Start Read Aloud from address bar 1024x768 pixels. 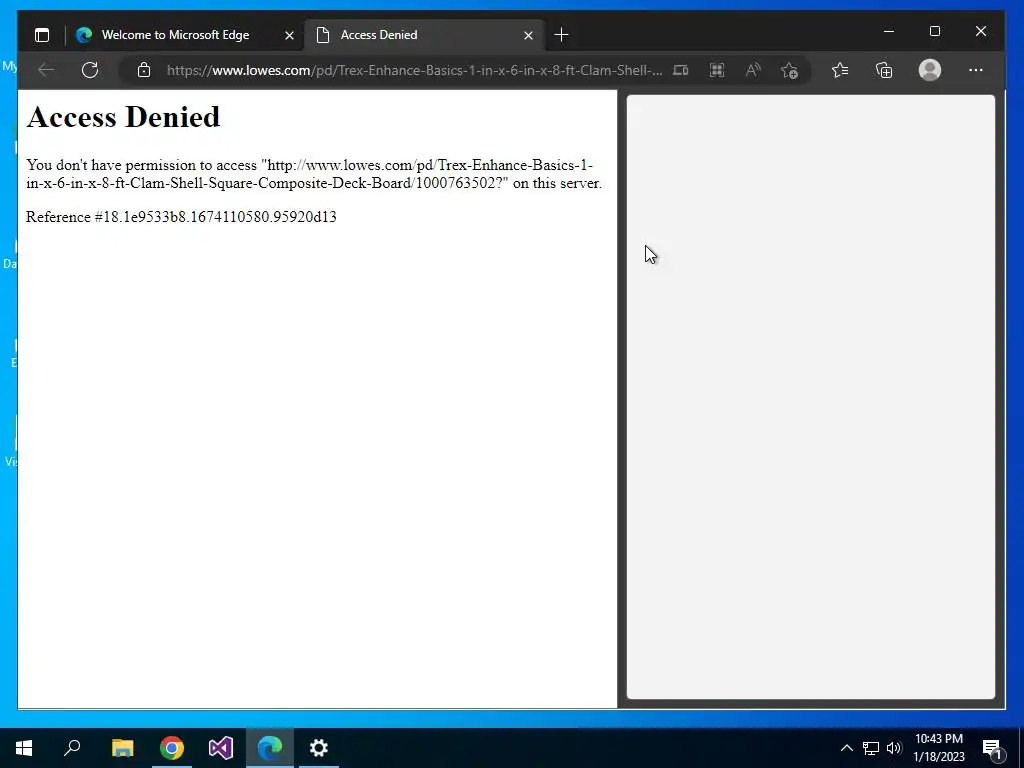[753, 70]
